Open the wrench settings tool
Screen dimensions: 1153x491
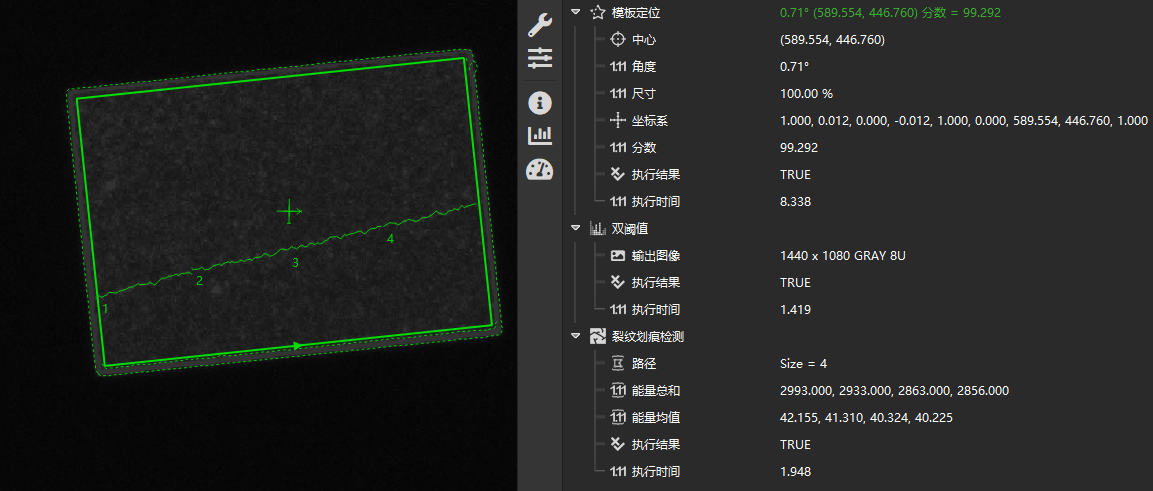pos(539,25)
